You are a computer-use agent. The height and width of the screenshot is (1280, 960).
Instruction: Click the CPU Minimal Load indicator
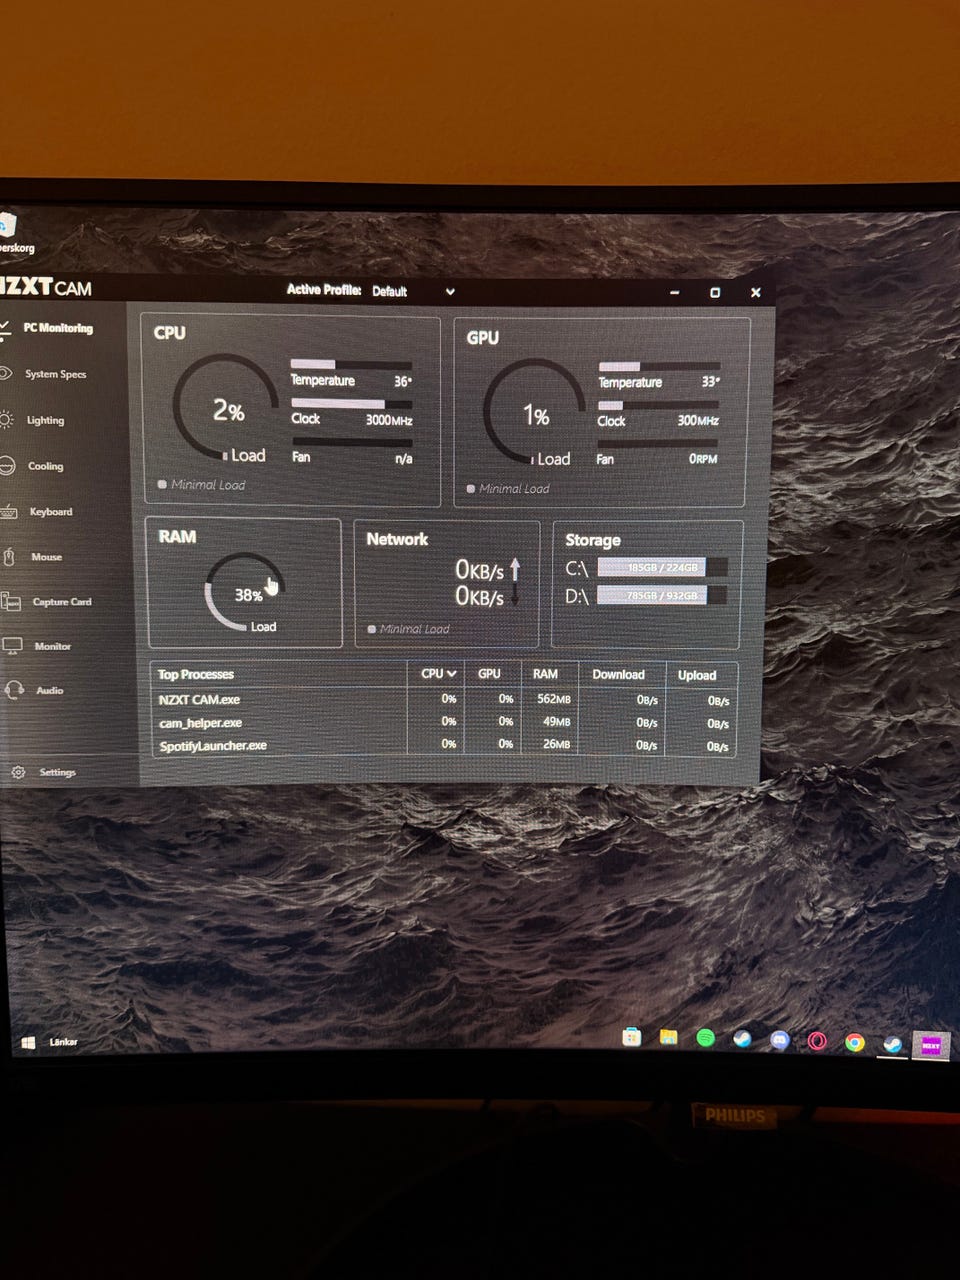pyautogui.click(x=201, y=484)
